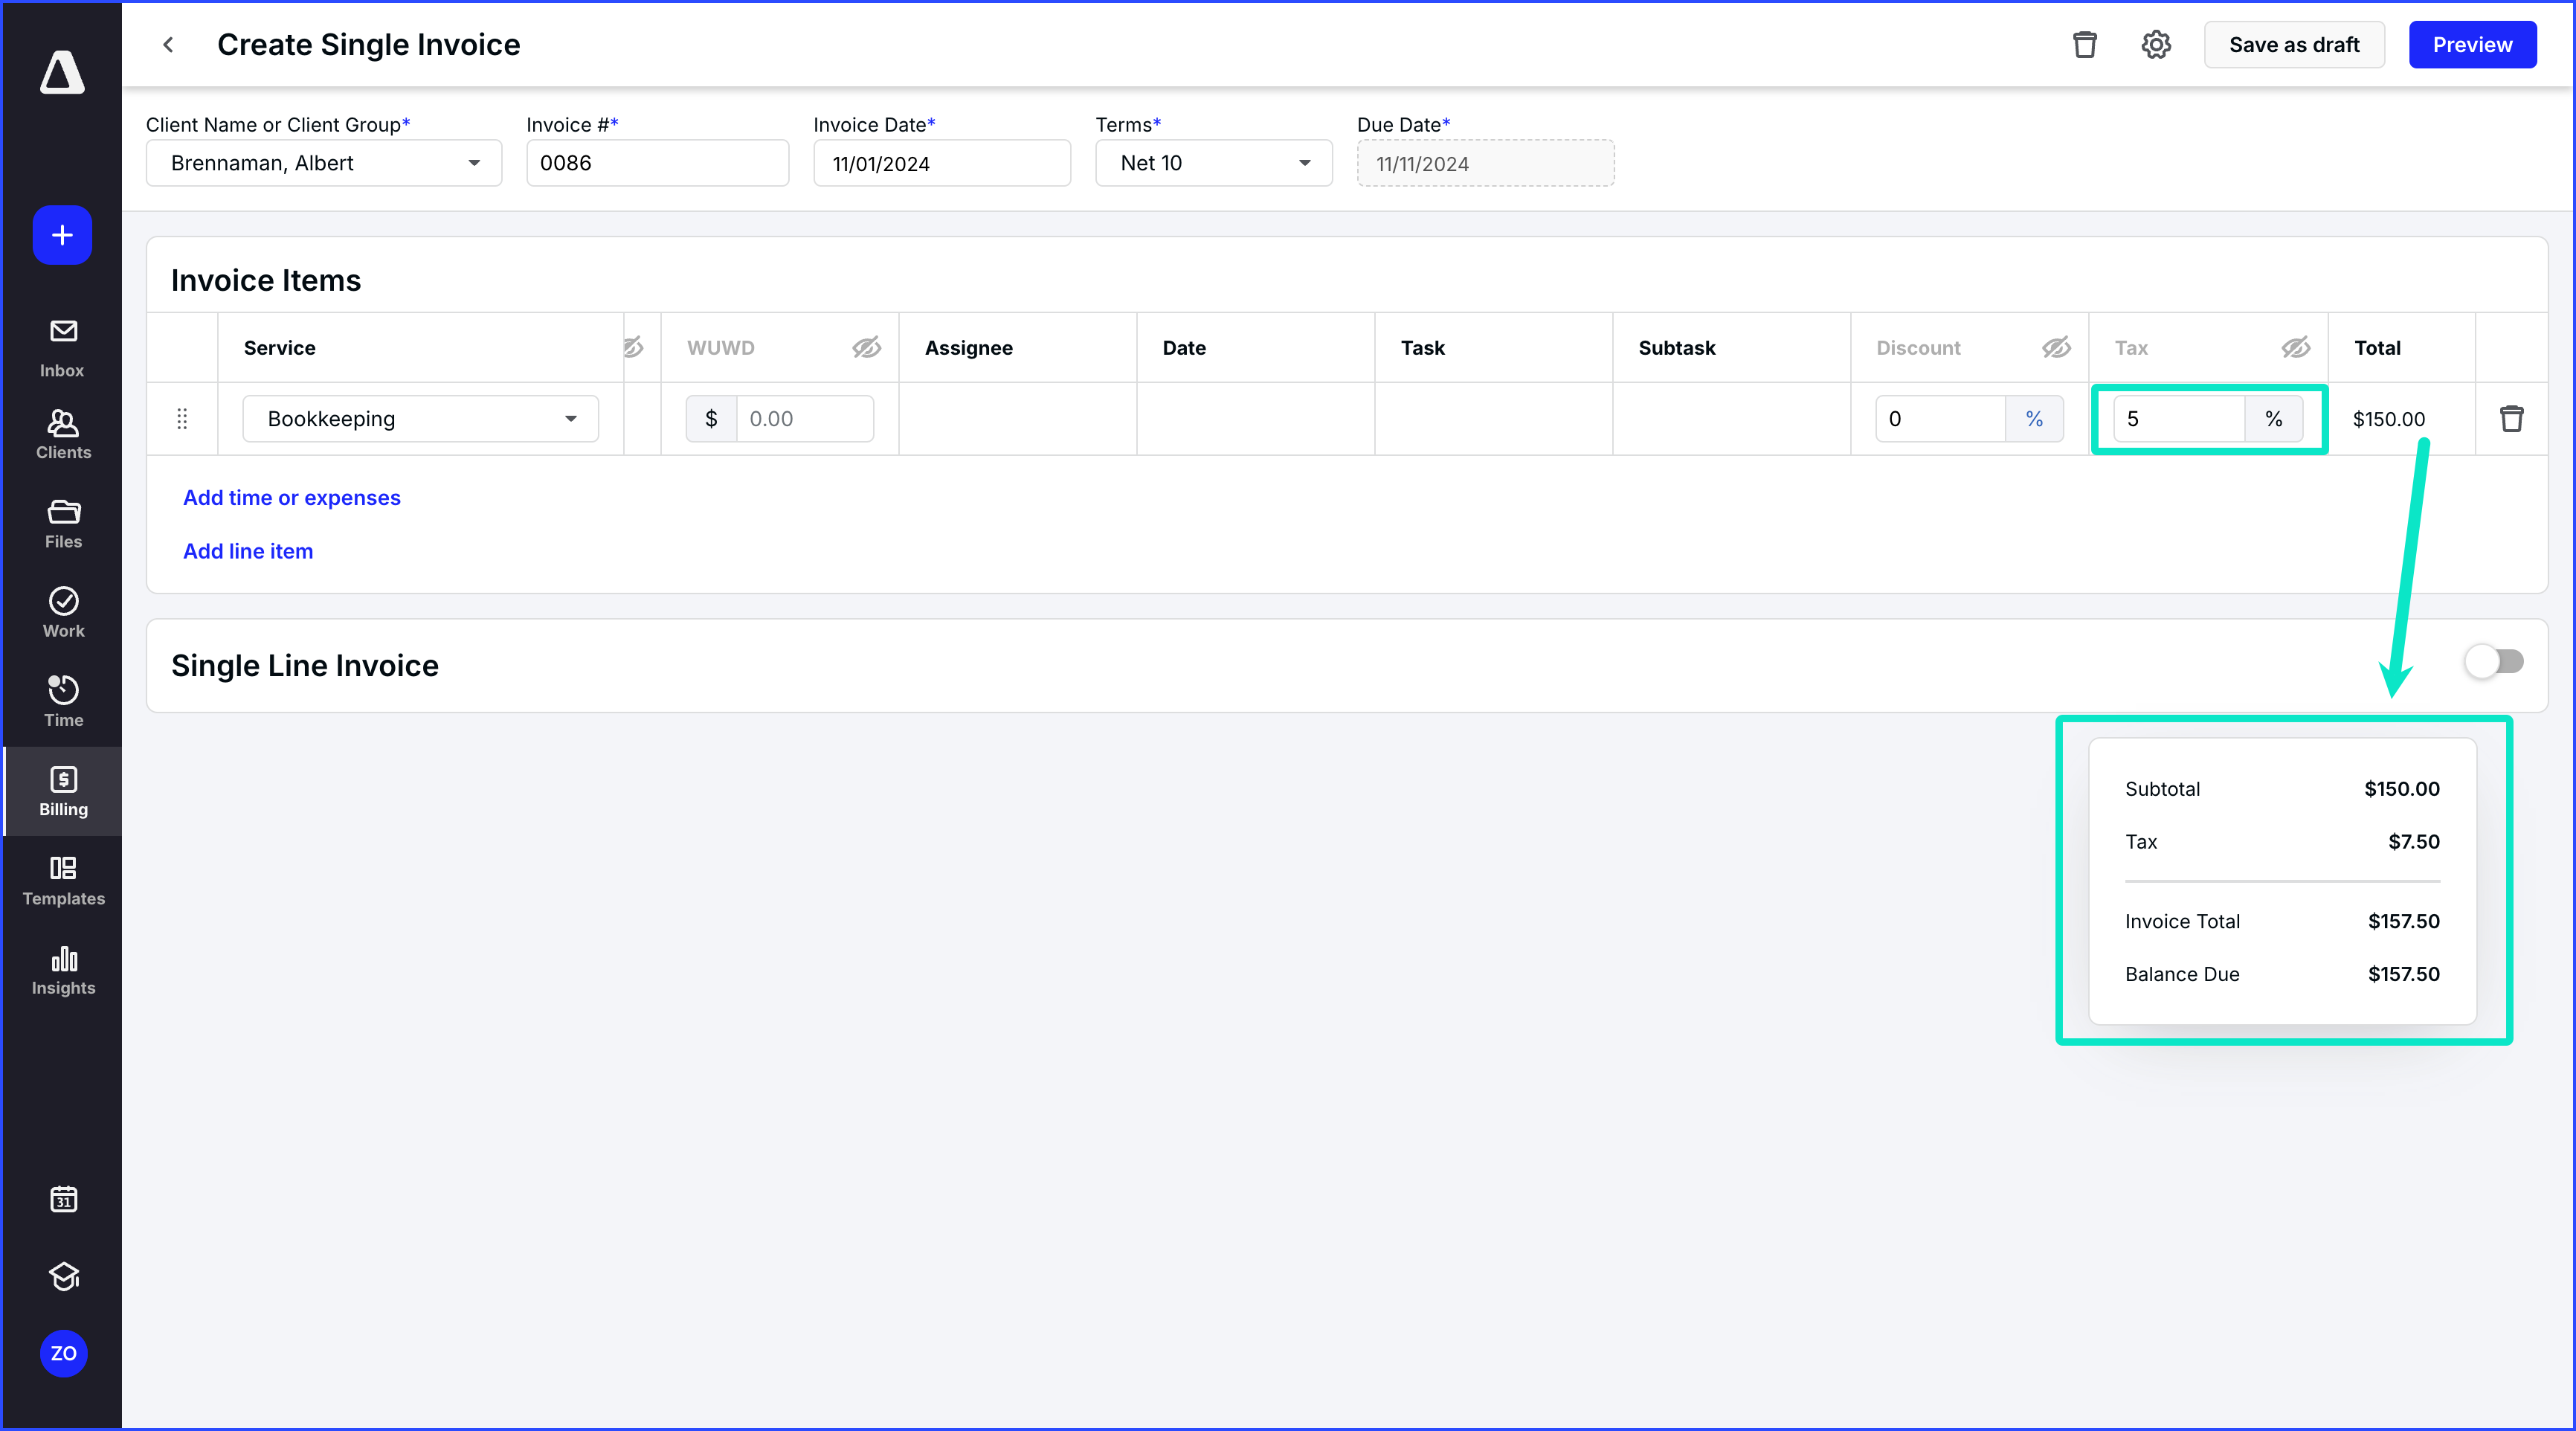Open the ZO profile avatar menu
Viewport: 2576px width, 1431px height.
coord(62,1354)
